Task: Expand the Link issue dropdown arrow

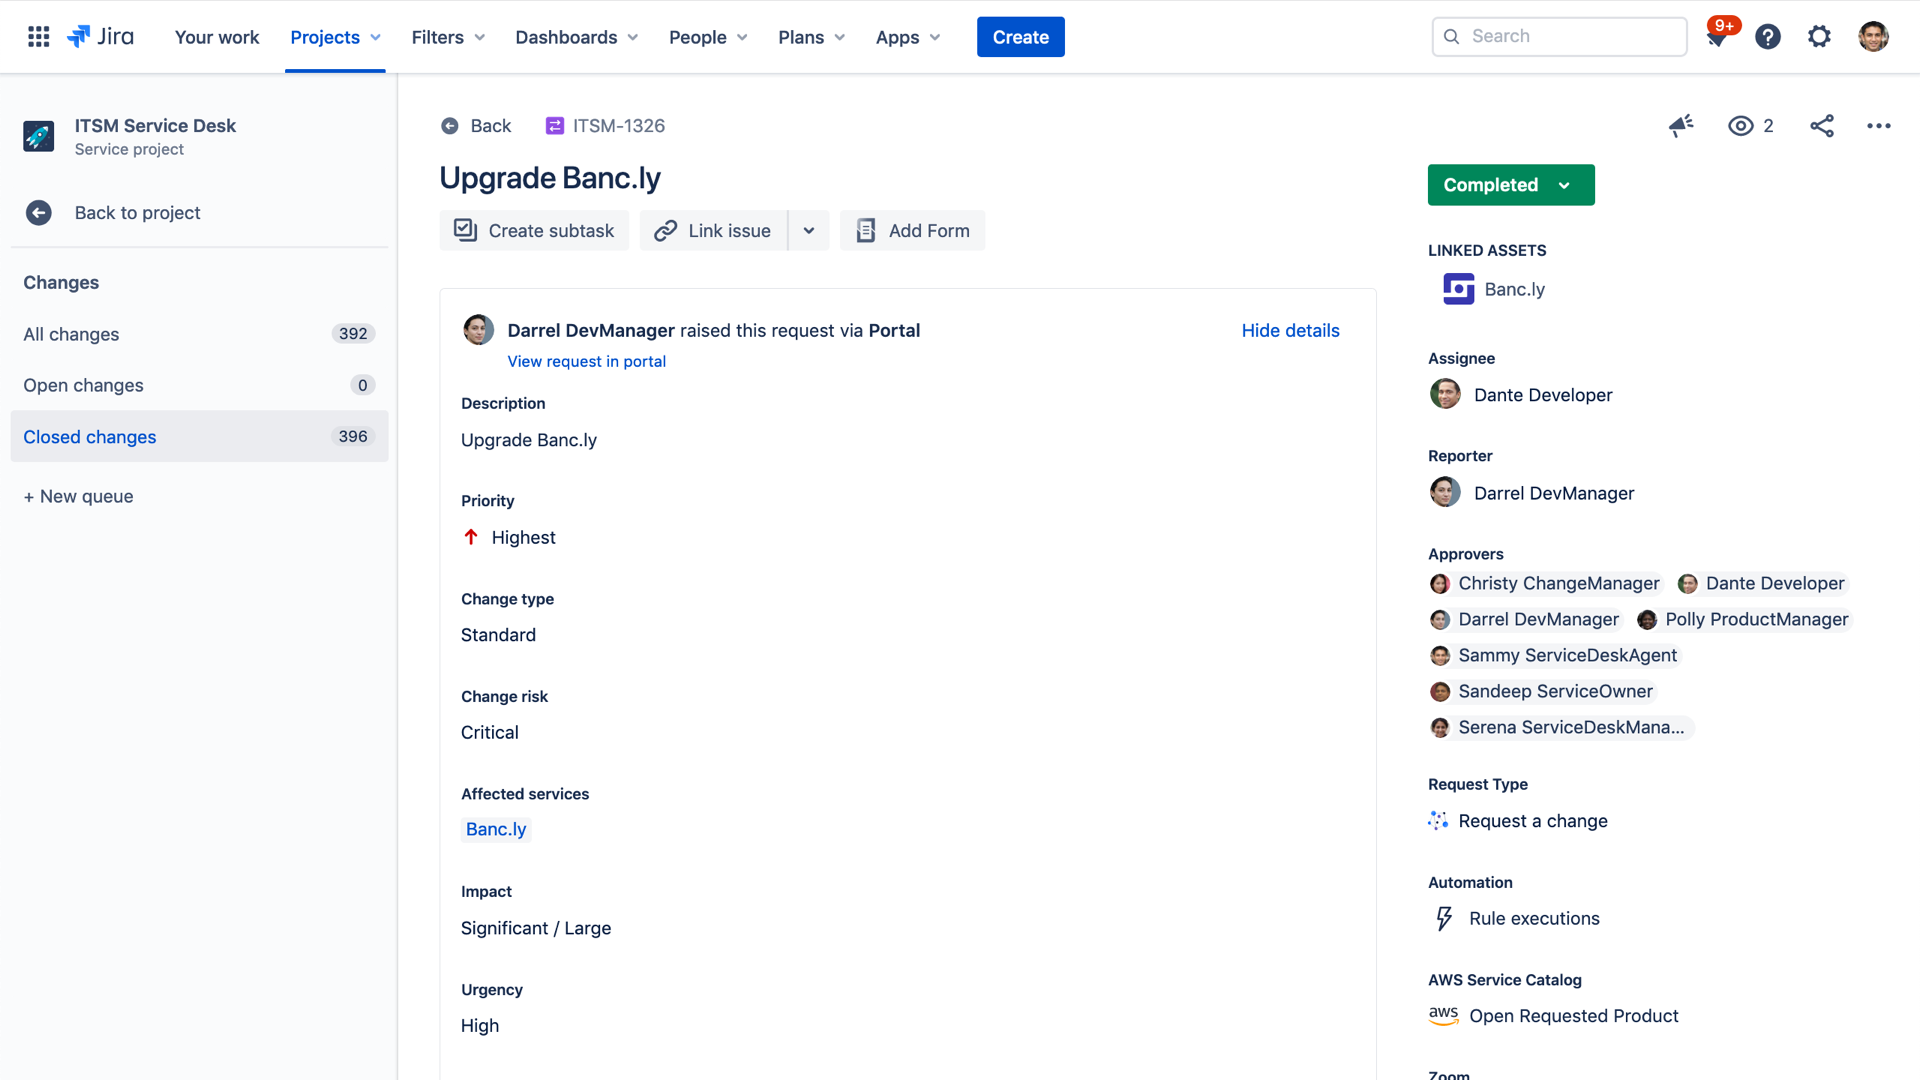Action: click(809, 231)
